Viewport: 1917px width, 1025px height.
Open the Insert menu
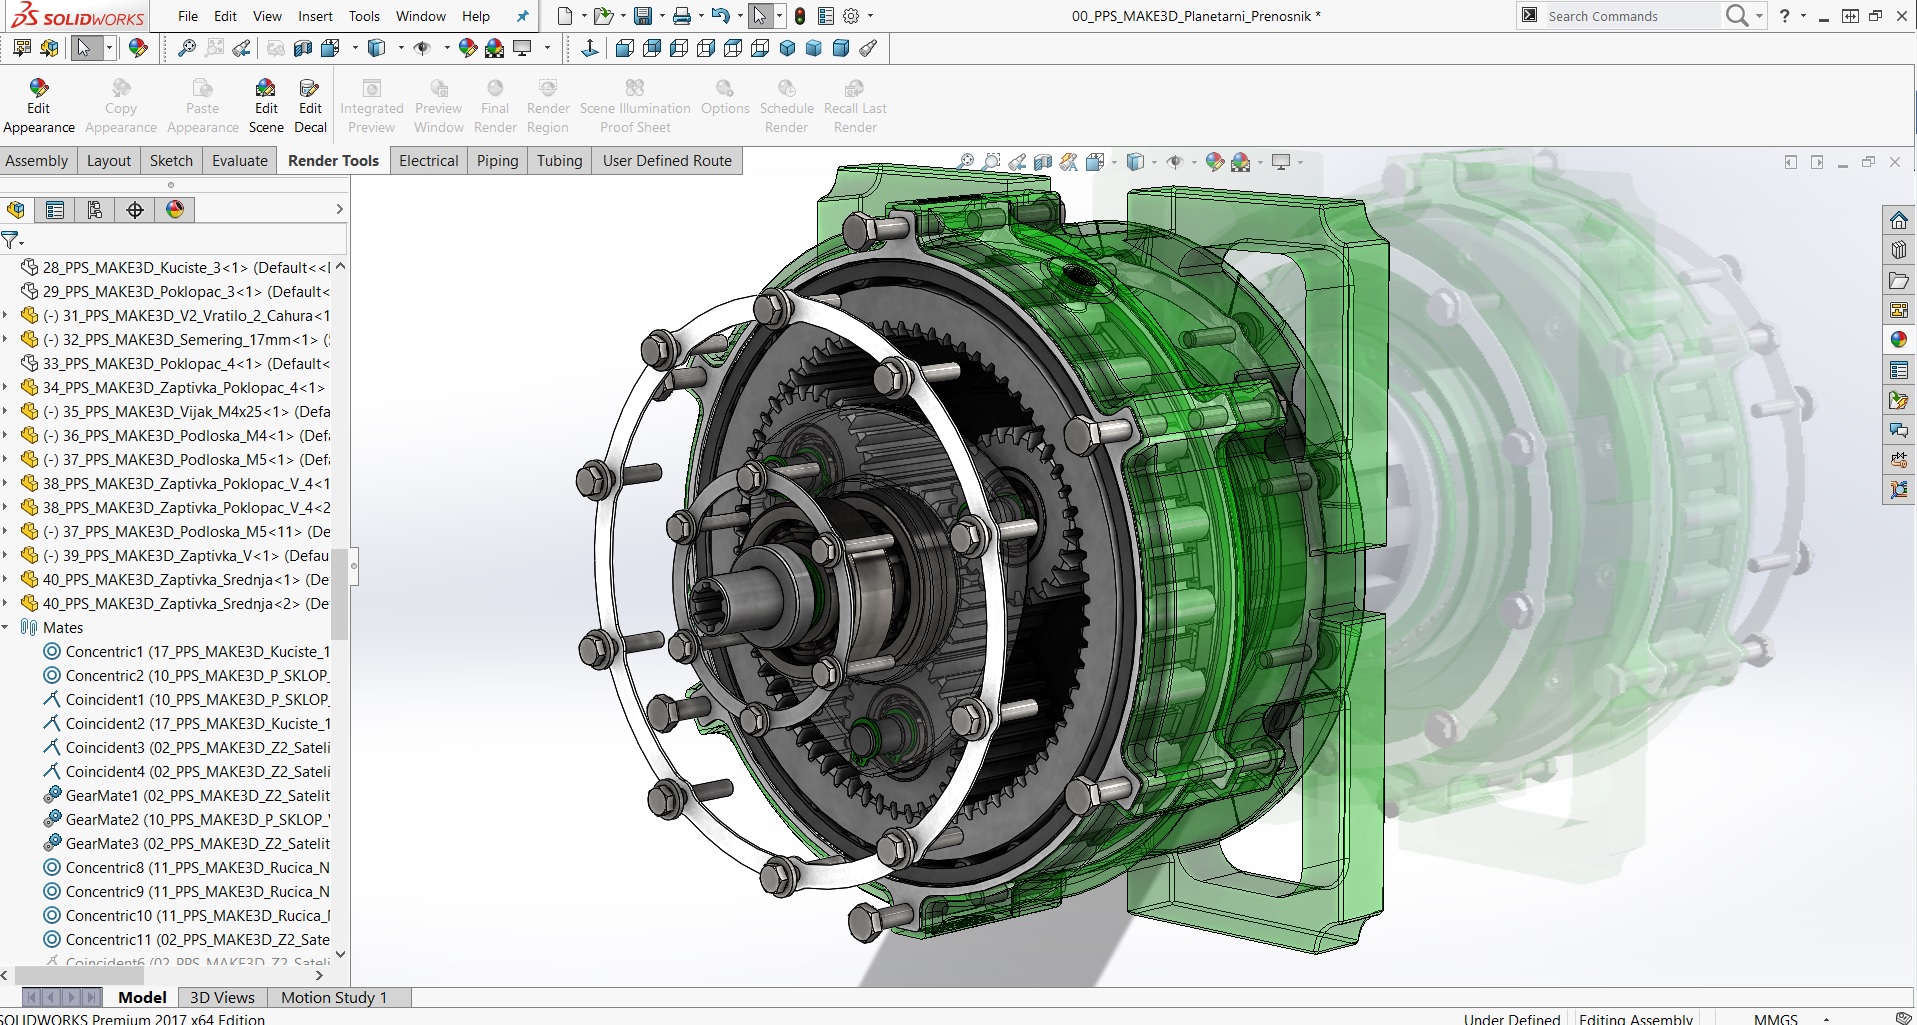click(x=315, y=16)
